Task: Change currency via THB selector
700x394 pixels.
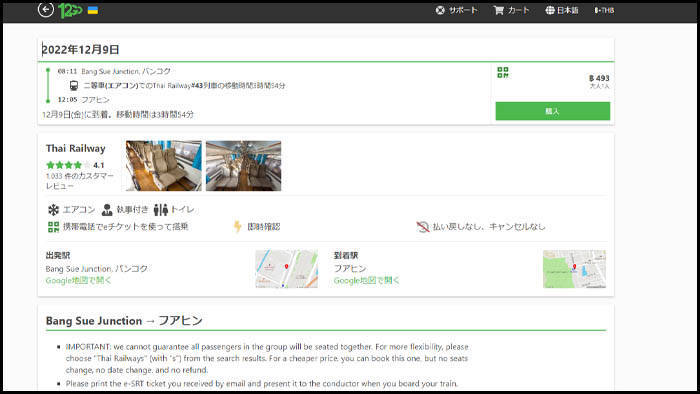Action: 604,10
